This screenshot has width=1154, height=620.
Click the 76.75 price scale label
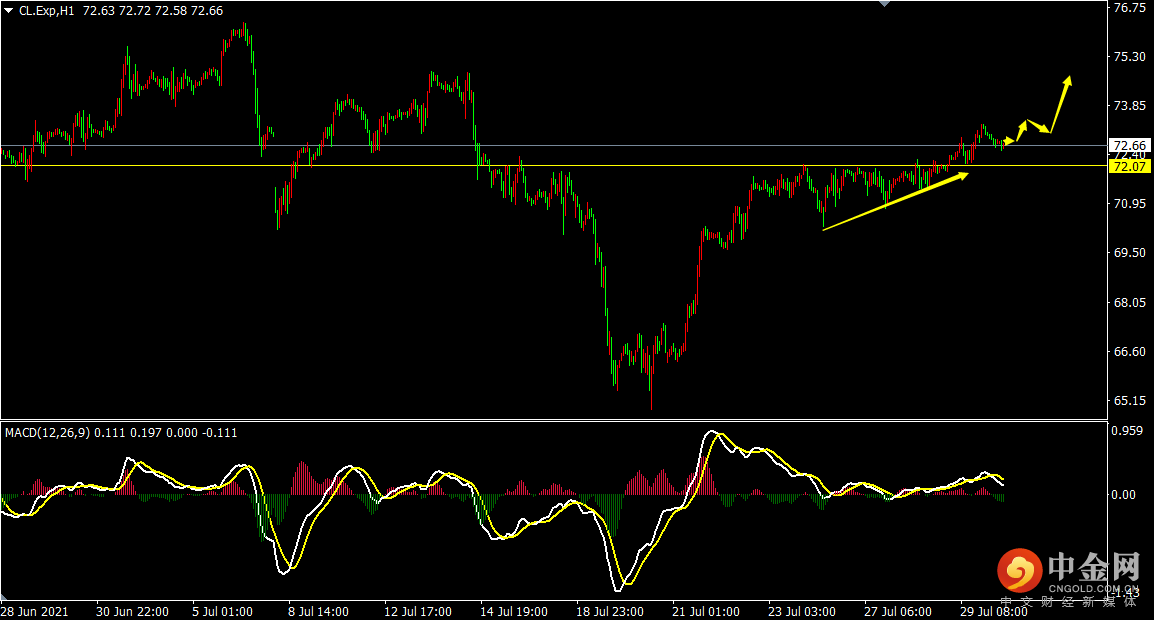[1129, 8]
